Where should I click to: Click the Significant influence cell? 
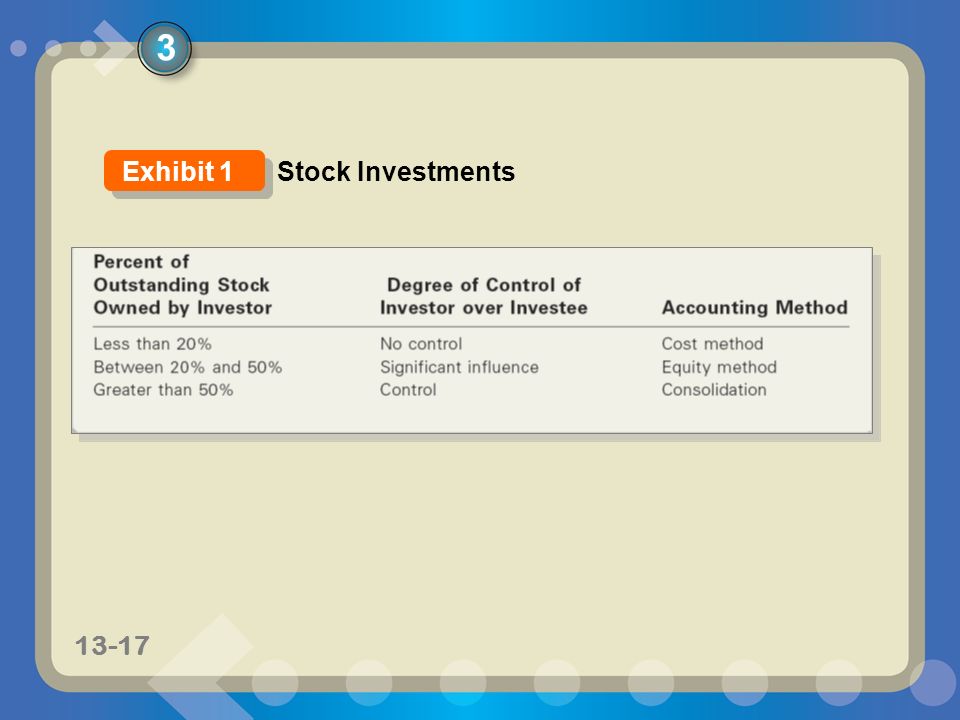[x=459, y=367]
